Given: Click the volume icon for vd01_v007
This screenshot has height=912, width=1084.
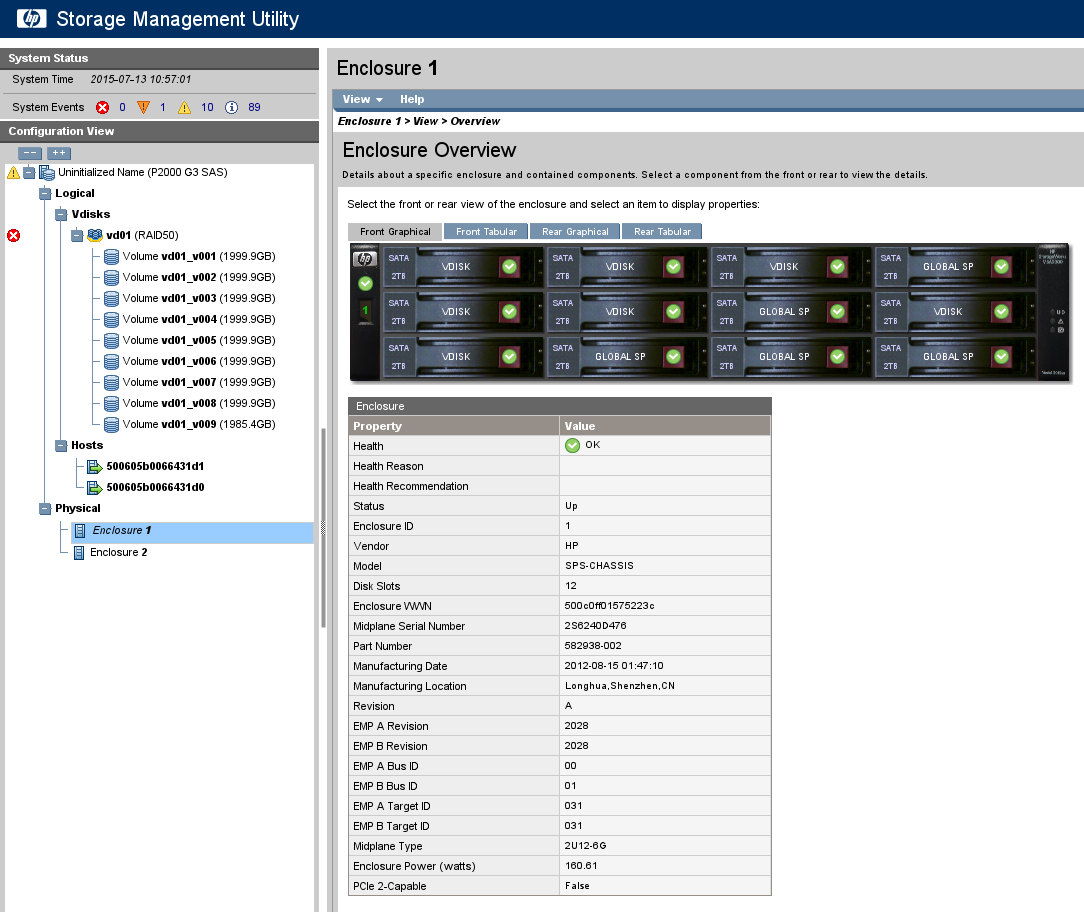Looking at the screenshot, I should pos(111,382).
